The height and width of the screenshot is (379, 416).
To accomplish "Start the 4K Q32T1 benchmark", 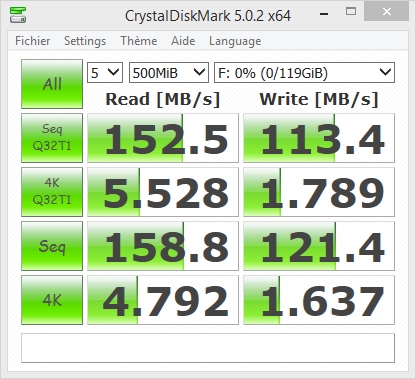I will (52, 192).
